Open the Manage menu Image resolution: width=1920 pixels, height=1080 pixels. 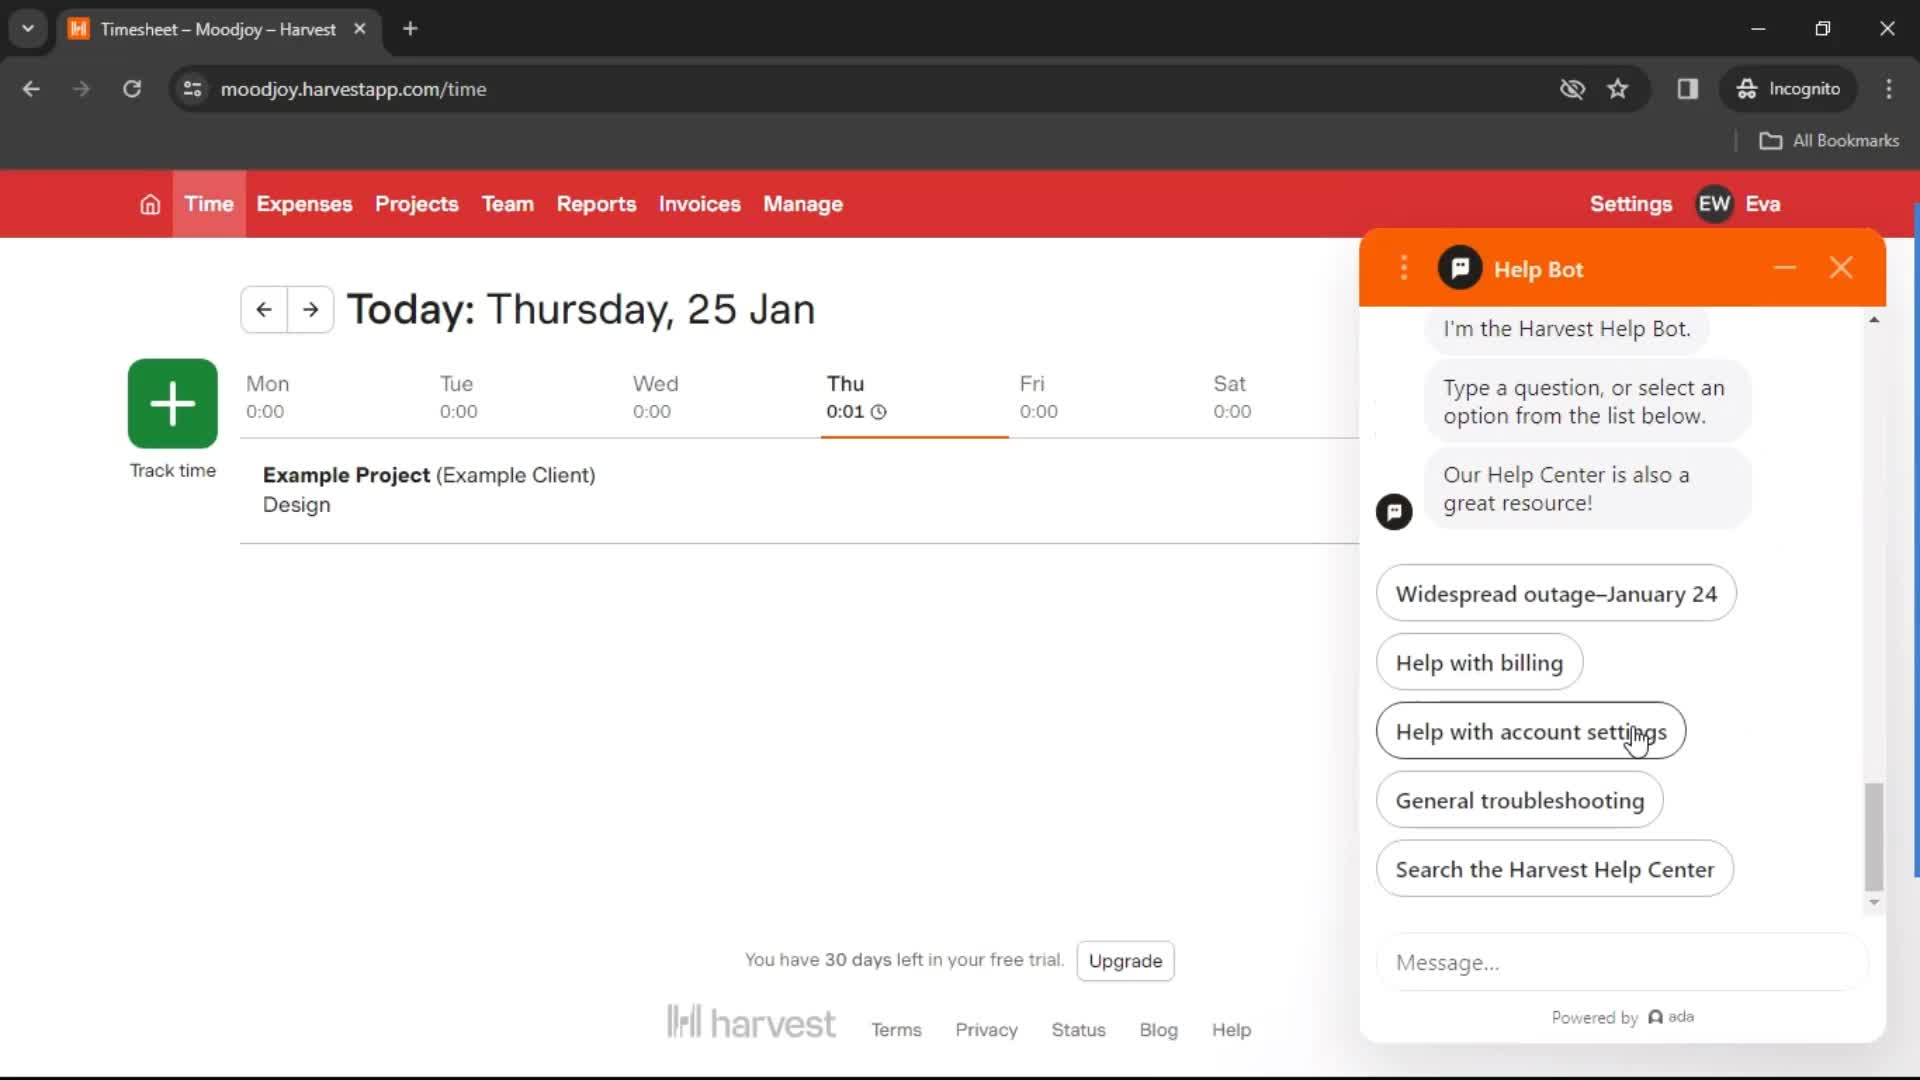coord(803,204)
